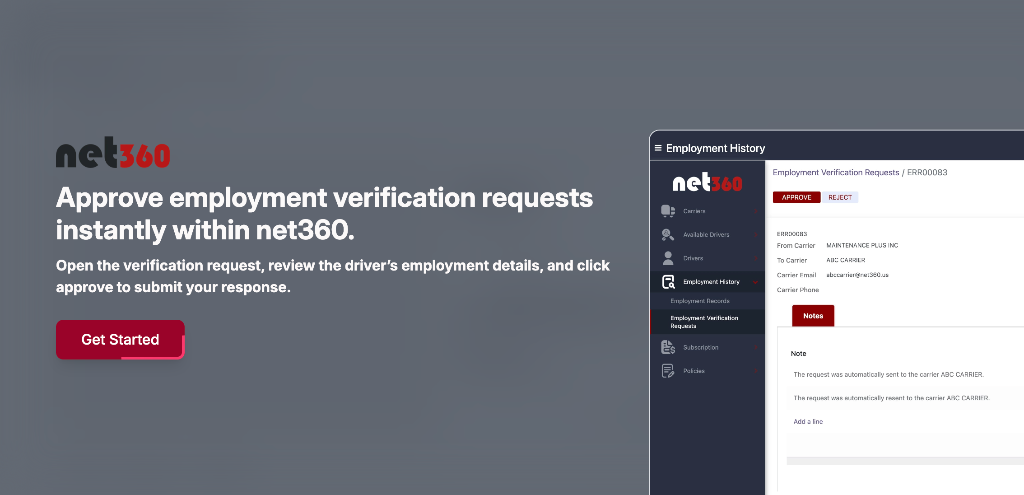Click the Policies document icon

(667, 371)
